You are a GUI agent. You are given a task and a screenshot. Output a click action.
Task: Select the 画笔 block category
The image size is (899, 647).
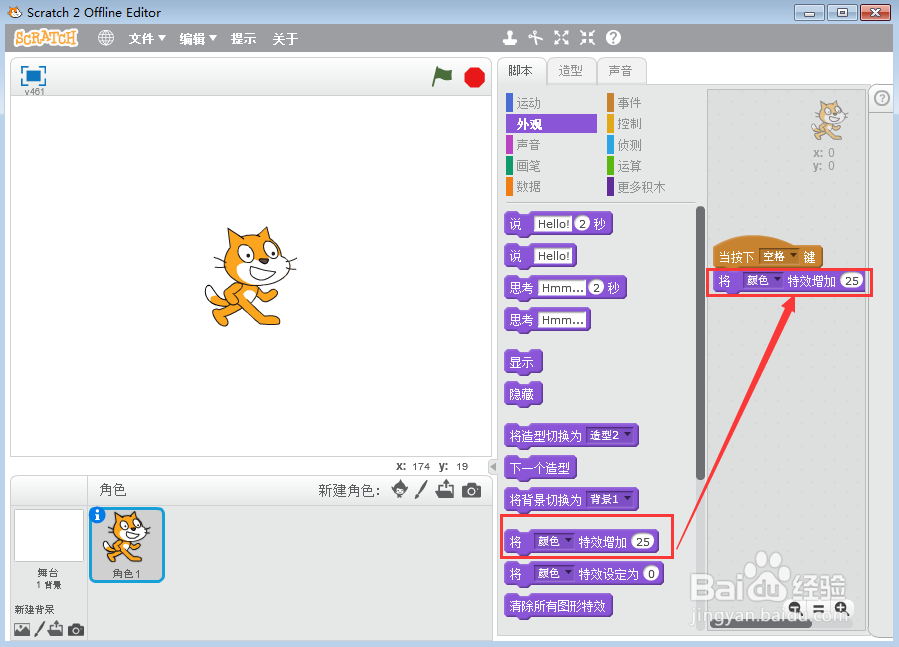[x=551, y=166]
